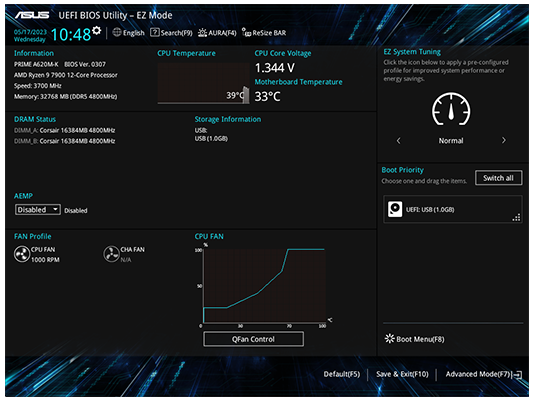Click the DRAM Status heading
The image size is (534, 400).
[x=35, y=119]
